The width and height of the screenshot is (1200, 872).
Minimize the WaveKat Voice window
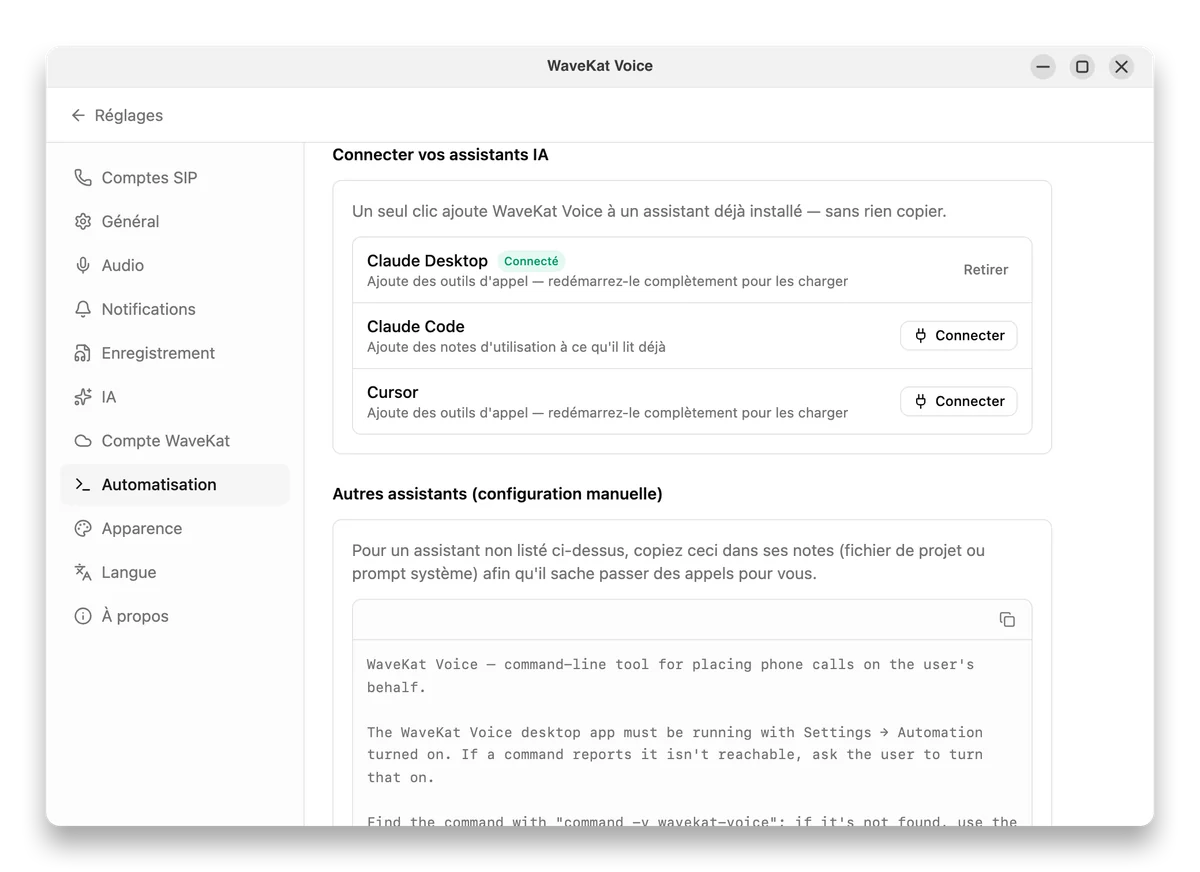(1043, 67)
